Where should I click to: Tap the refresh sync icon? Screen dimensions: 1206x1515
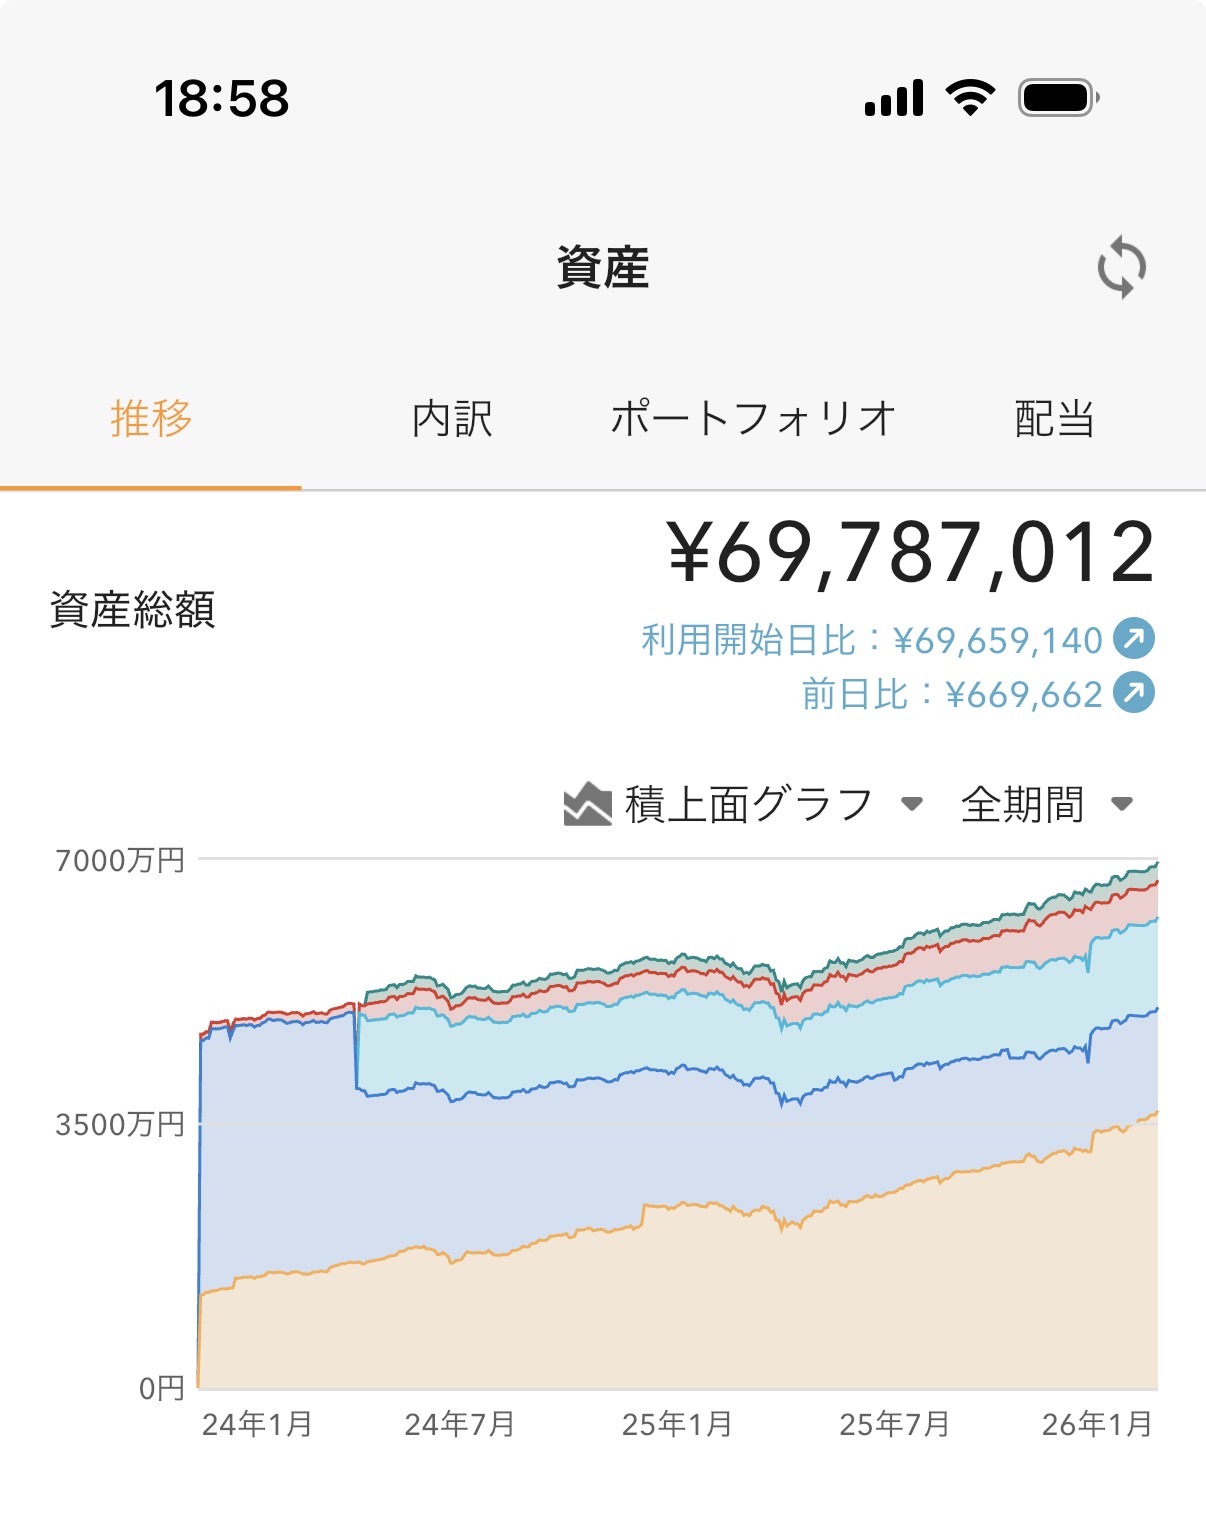(1121, 267)
